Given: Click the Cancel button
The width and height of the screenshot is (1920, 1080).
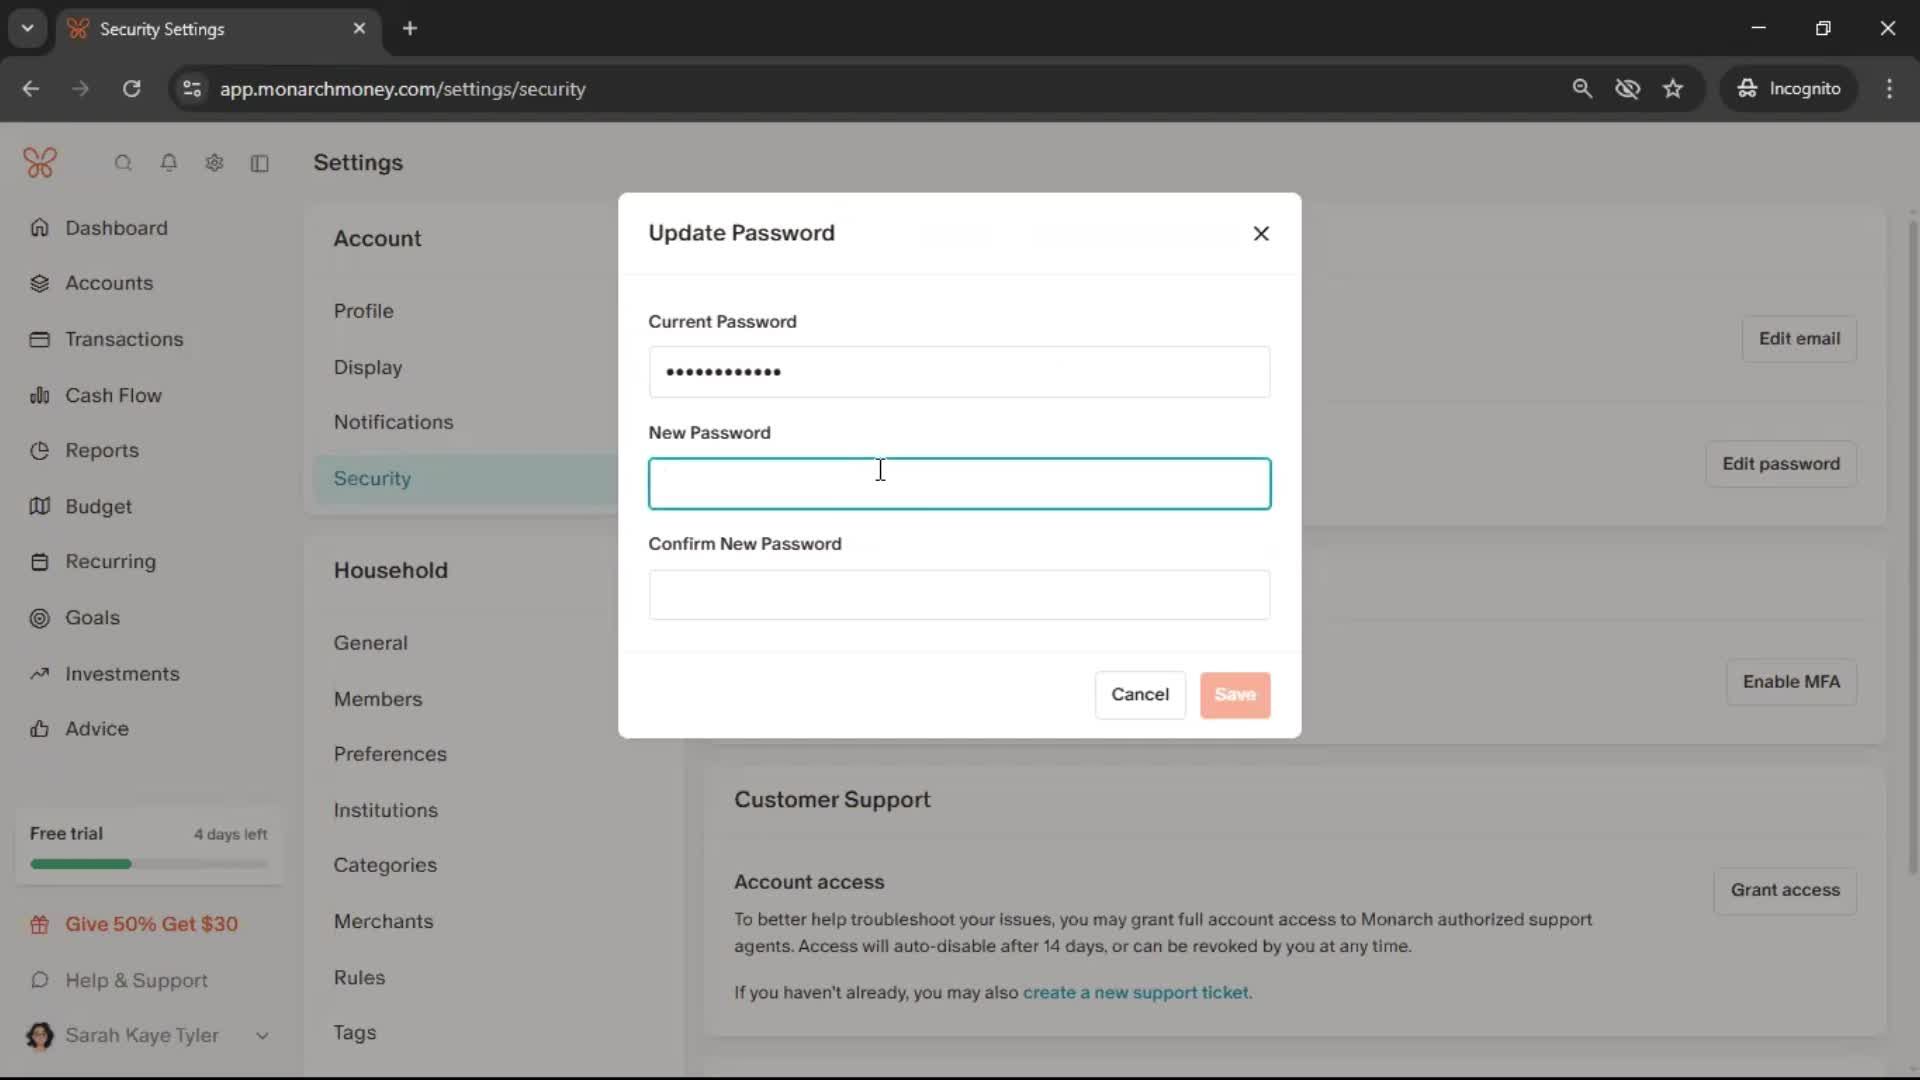Looking at the screenshot, I should 1140,695.
